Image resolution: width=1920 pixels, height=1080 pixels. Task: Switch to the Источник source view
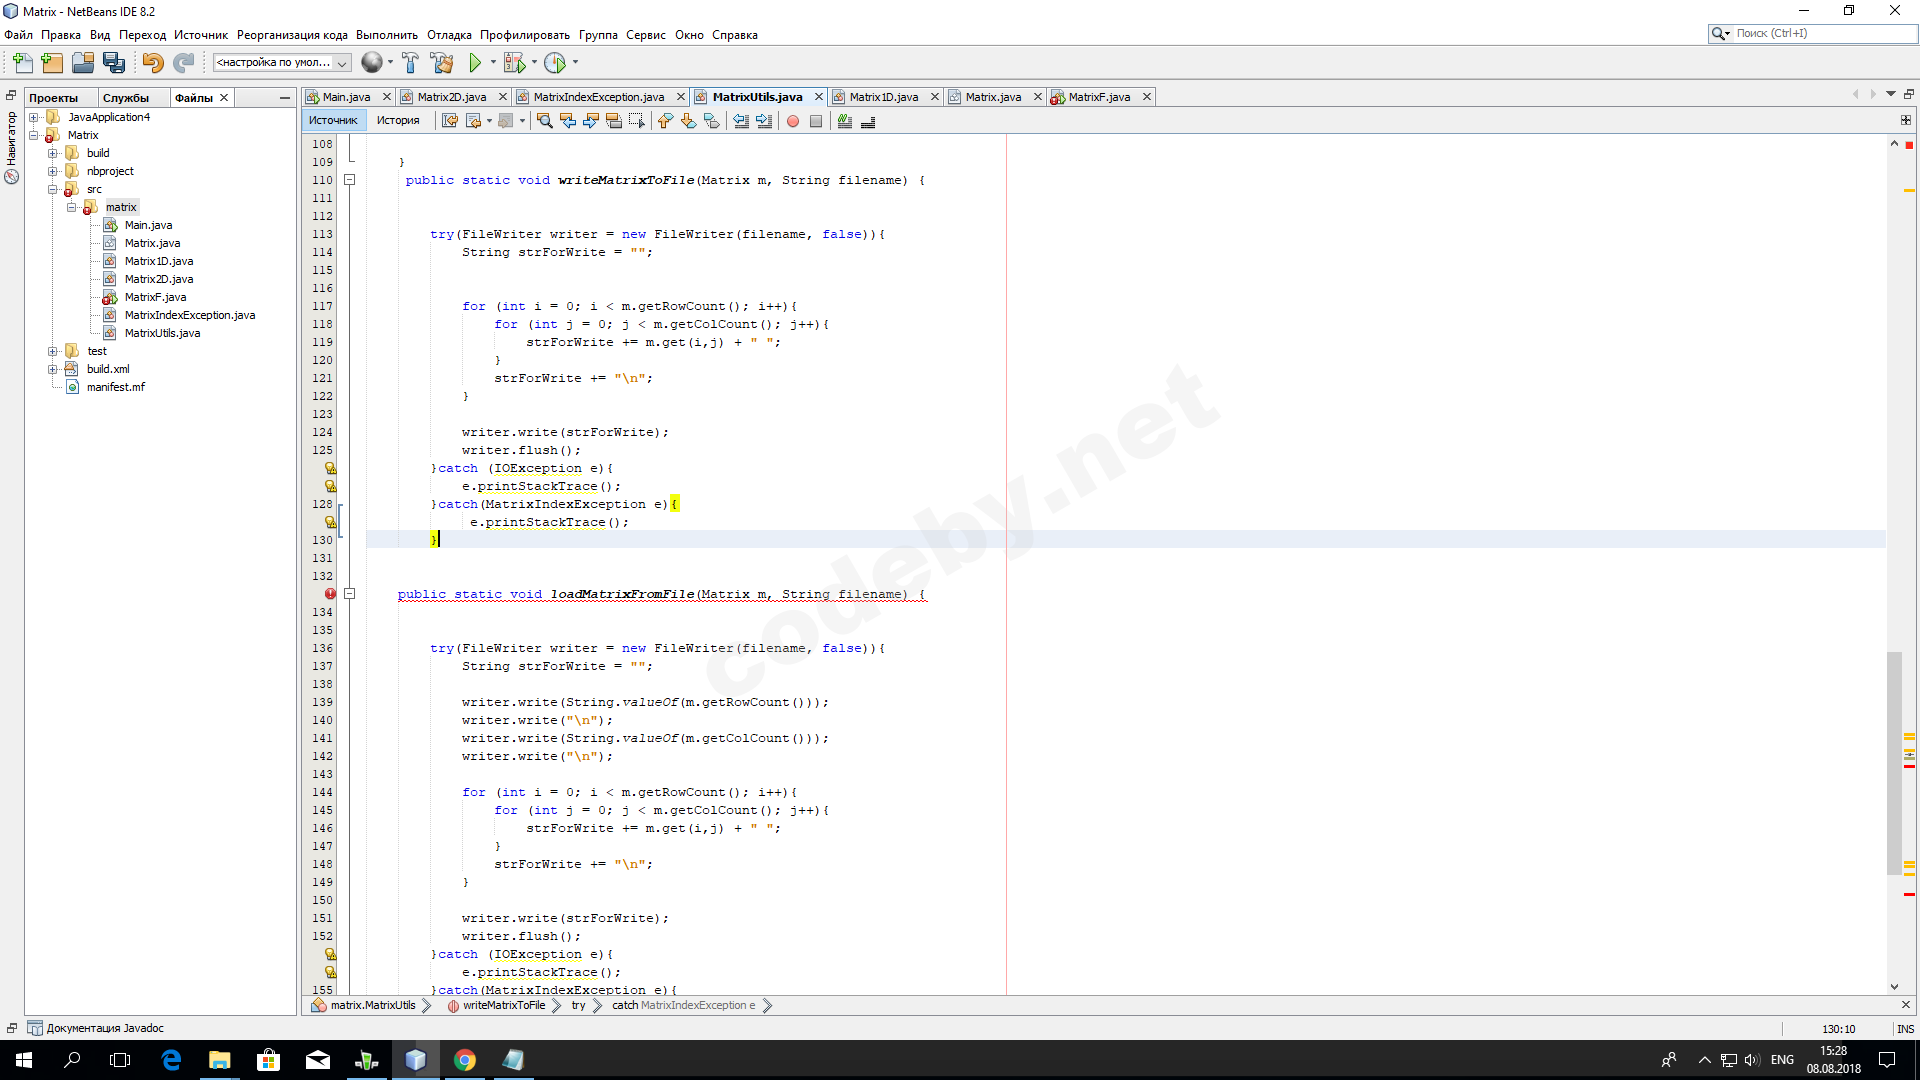tap(333, 121)
